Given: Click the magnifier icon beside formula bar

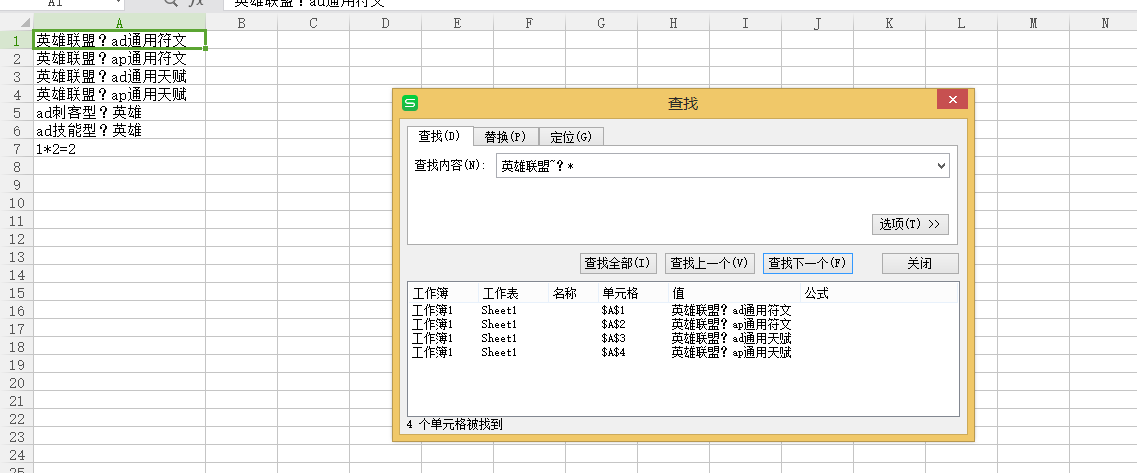Looking at the screenshot, I should tap(171, 3).
